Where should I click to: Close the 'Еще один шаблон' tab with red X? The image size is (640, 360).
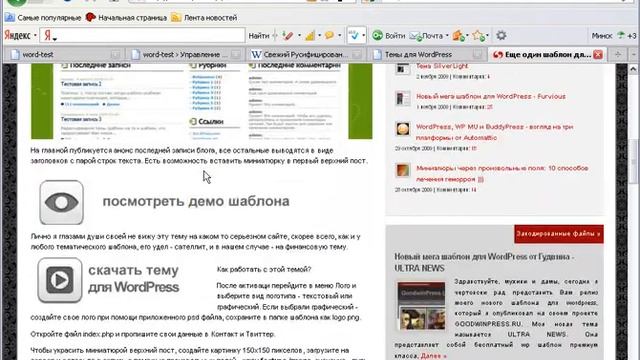point(598,54)
